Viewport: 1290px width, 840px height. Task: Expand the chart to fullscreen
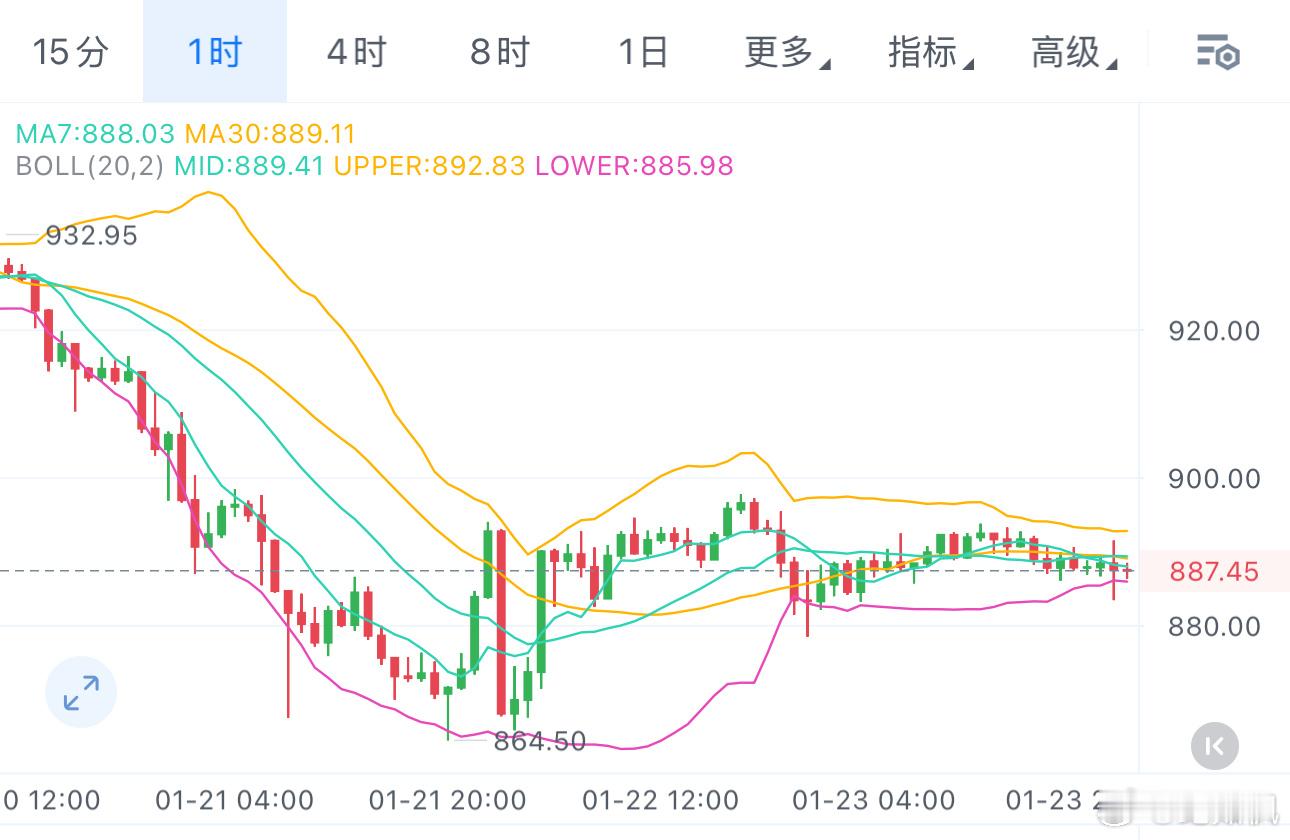coord(80,691)
